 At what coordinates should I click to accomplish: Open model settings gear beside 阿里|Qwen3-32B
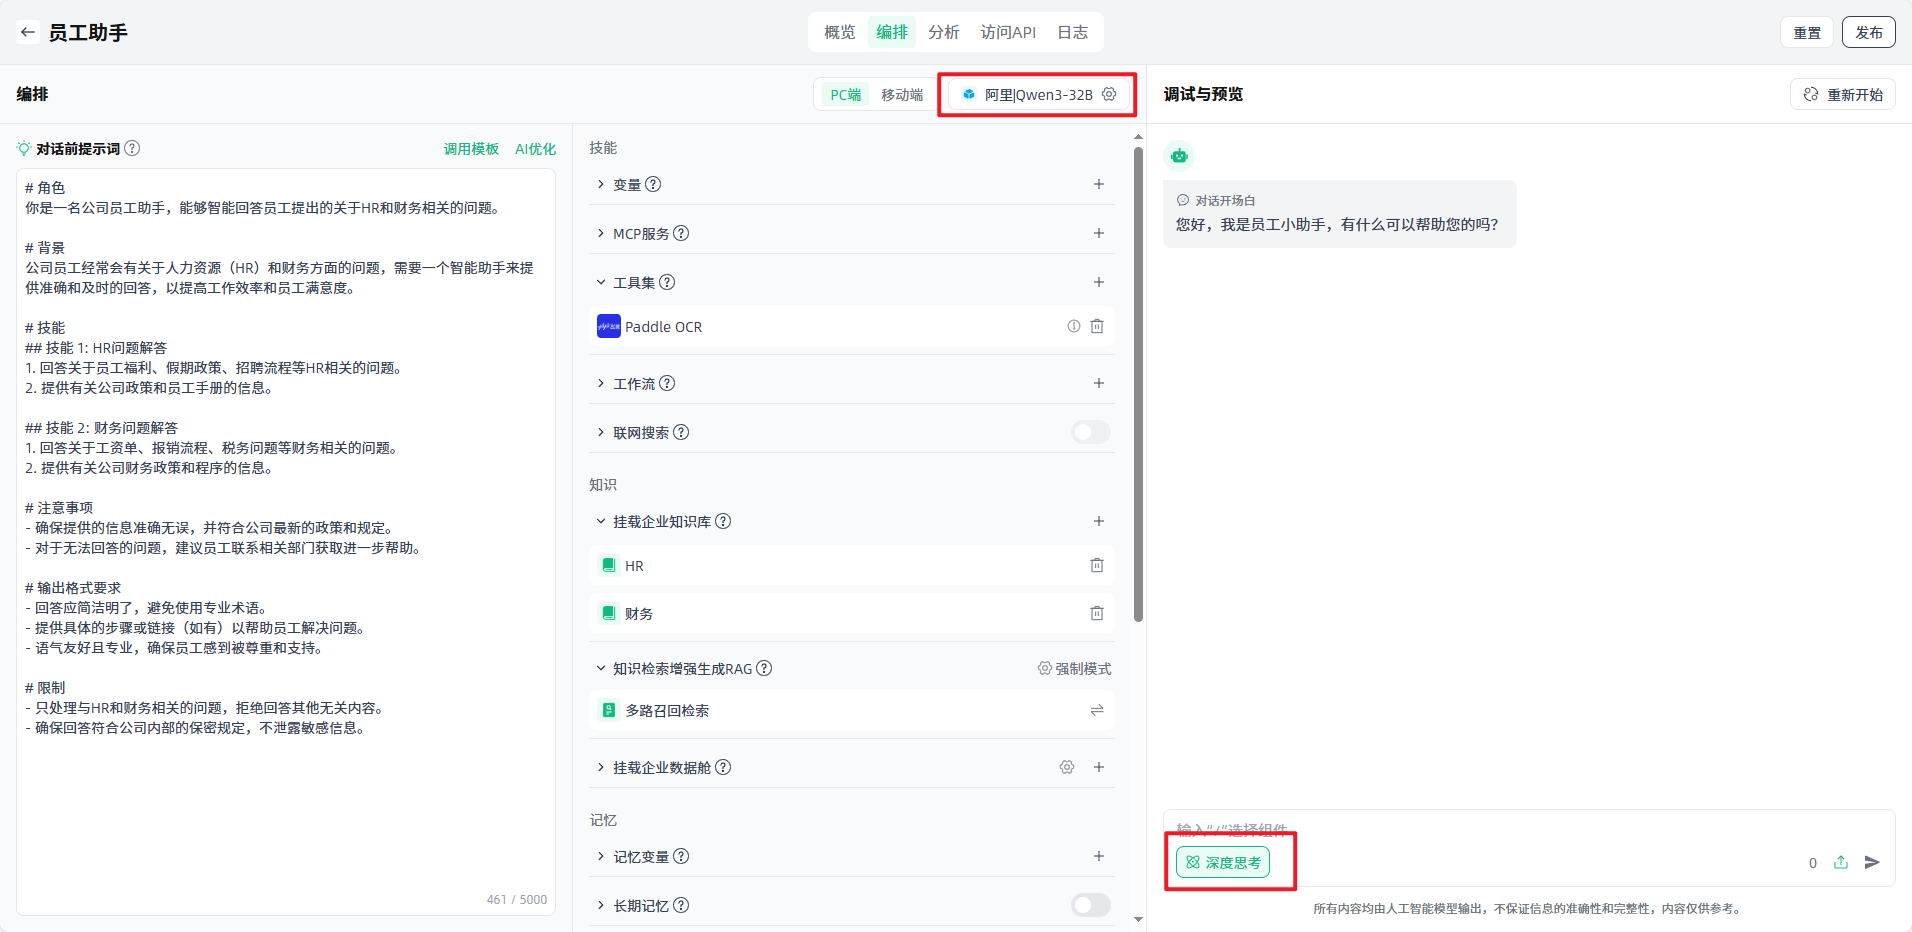[x=1109, y=94]
